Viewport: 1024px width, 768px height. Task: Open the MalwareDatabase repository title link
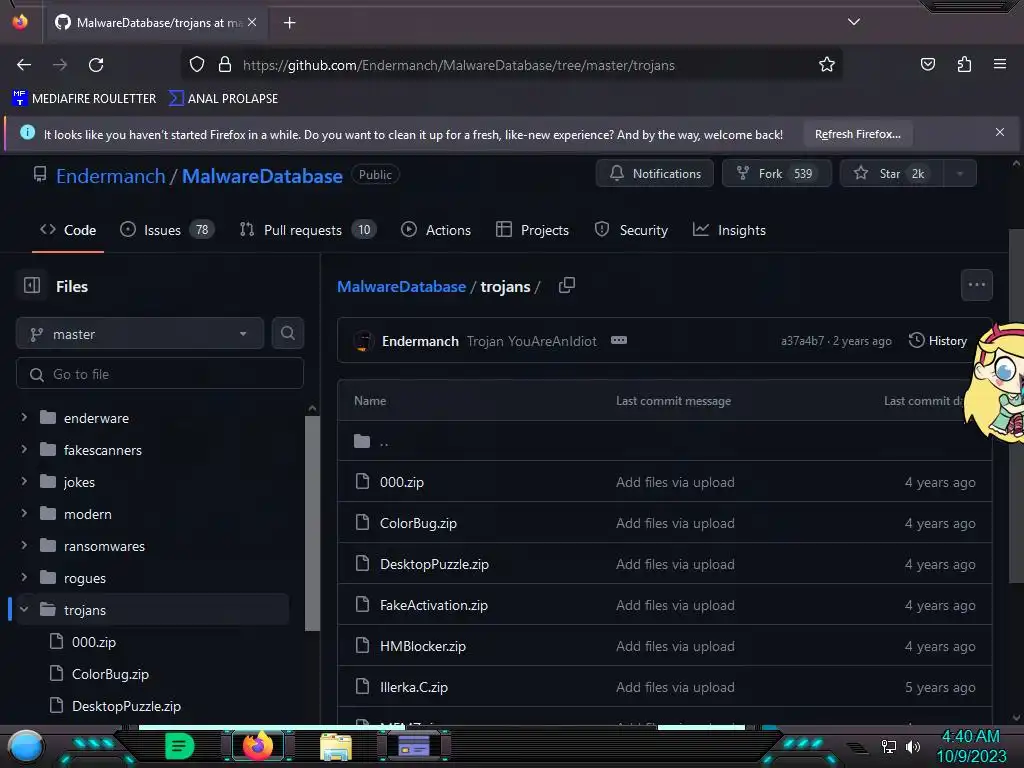point(262,176)
